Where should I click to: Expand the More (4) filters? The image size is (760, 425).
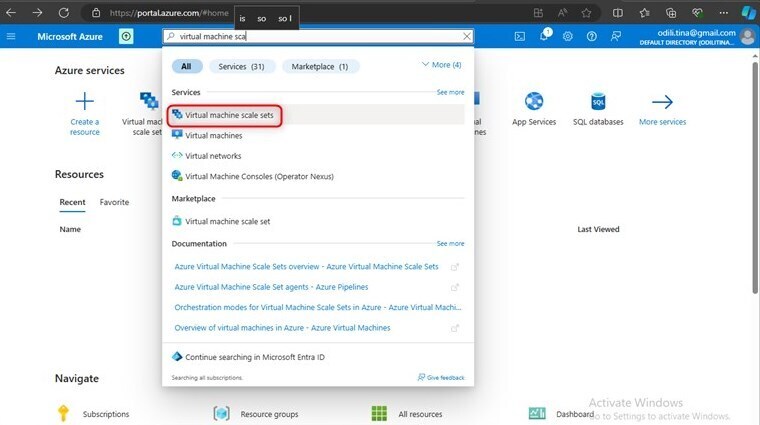pos(442,65)
